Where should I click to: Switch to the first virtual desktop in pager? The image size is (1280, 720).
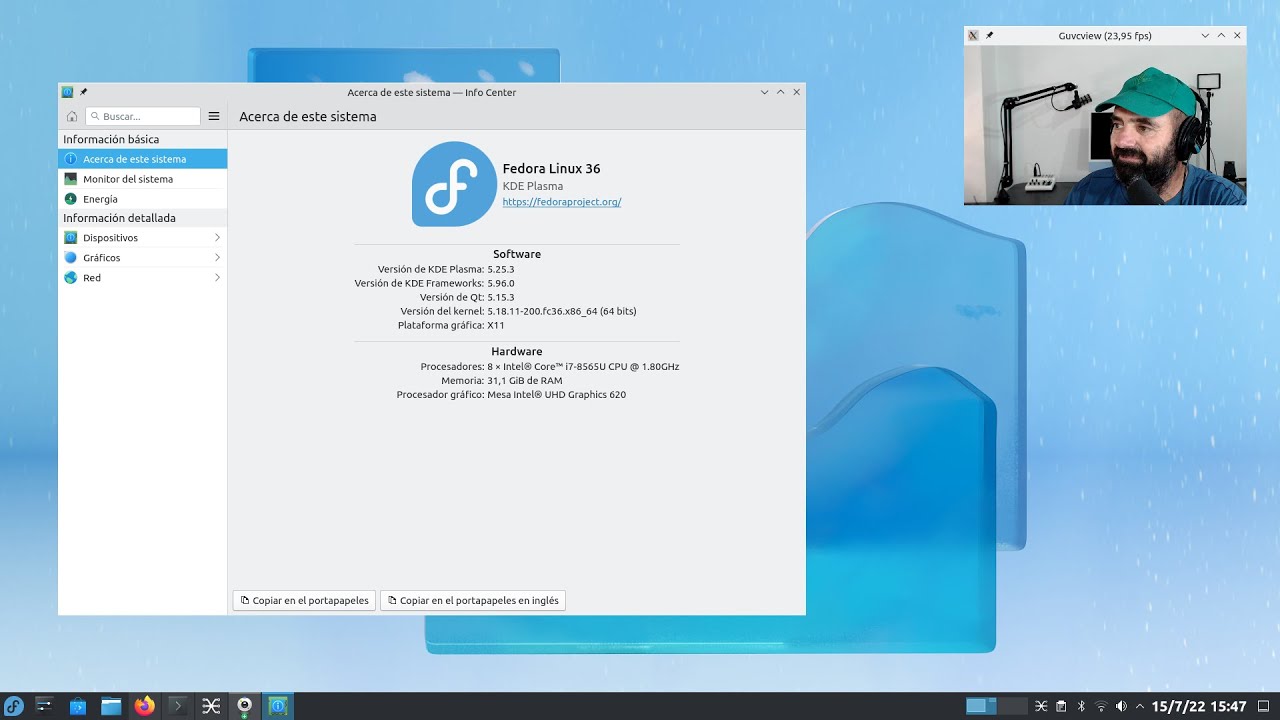point(981,706)
